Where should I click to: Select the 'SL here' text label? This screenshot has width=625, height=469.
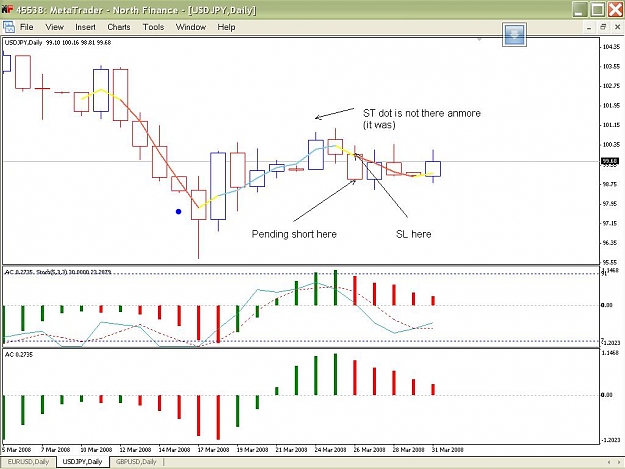(413, 234)
